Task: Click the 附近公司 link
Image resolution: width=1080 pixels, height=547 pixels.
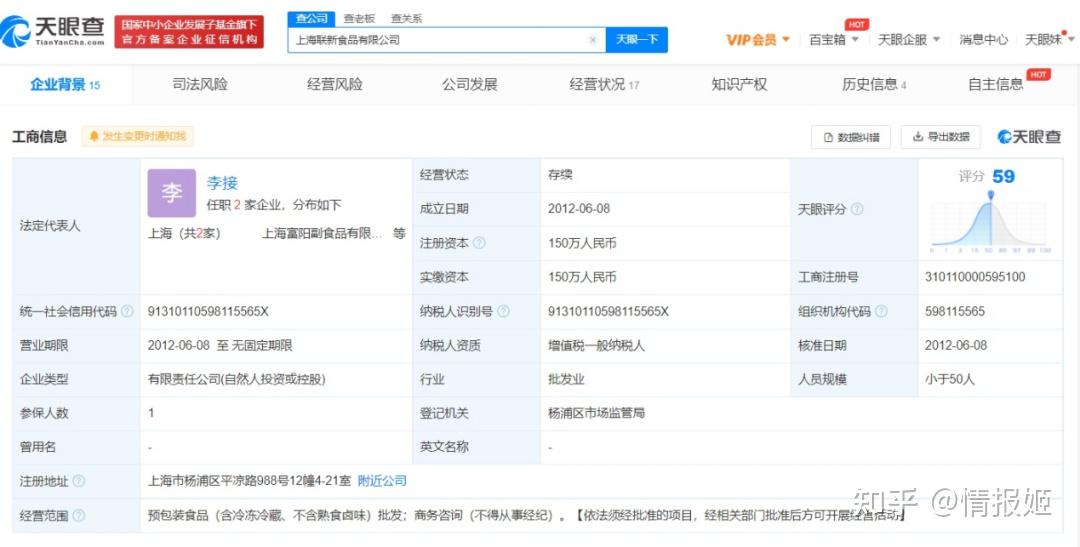Action: point(382,481)
